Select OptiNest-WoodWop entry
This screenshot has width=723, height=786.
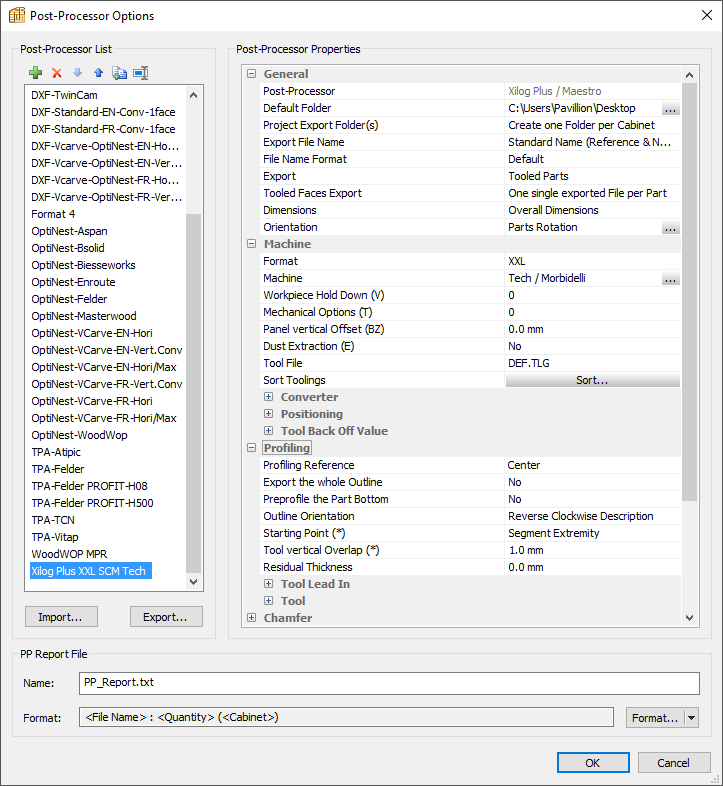[x=79, y=435]
